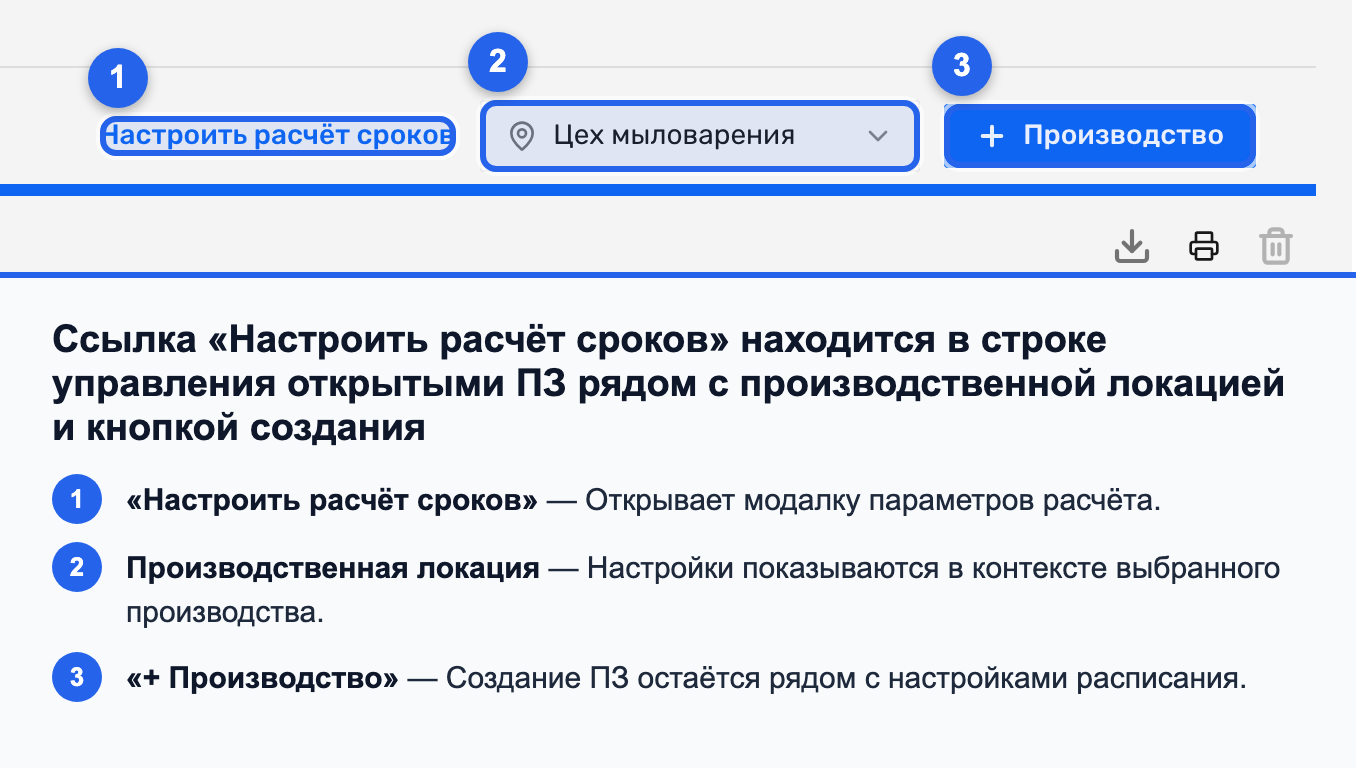
Task: Click annotation badge 1 above the settings link
Action: pyautogui.click(x=118, y=77)
